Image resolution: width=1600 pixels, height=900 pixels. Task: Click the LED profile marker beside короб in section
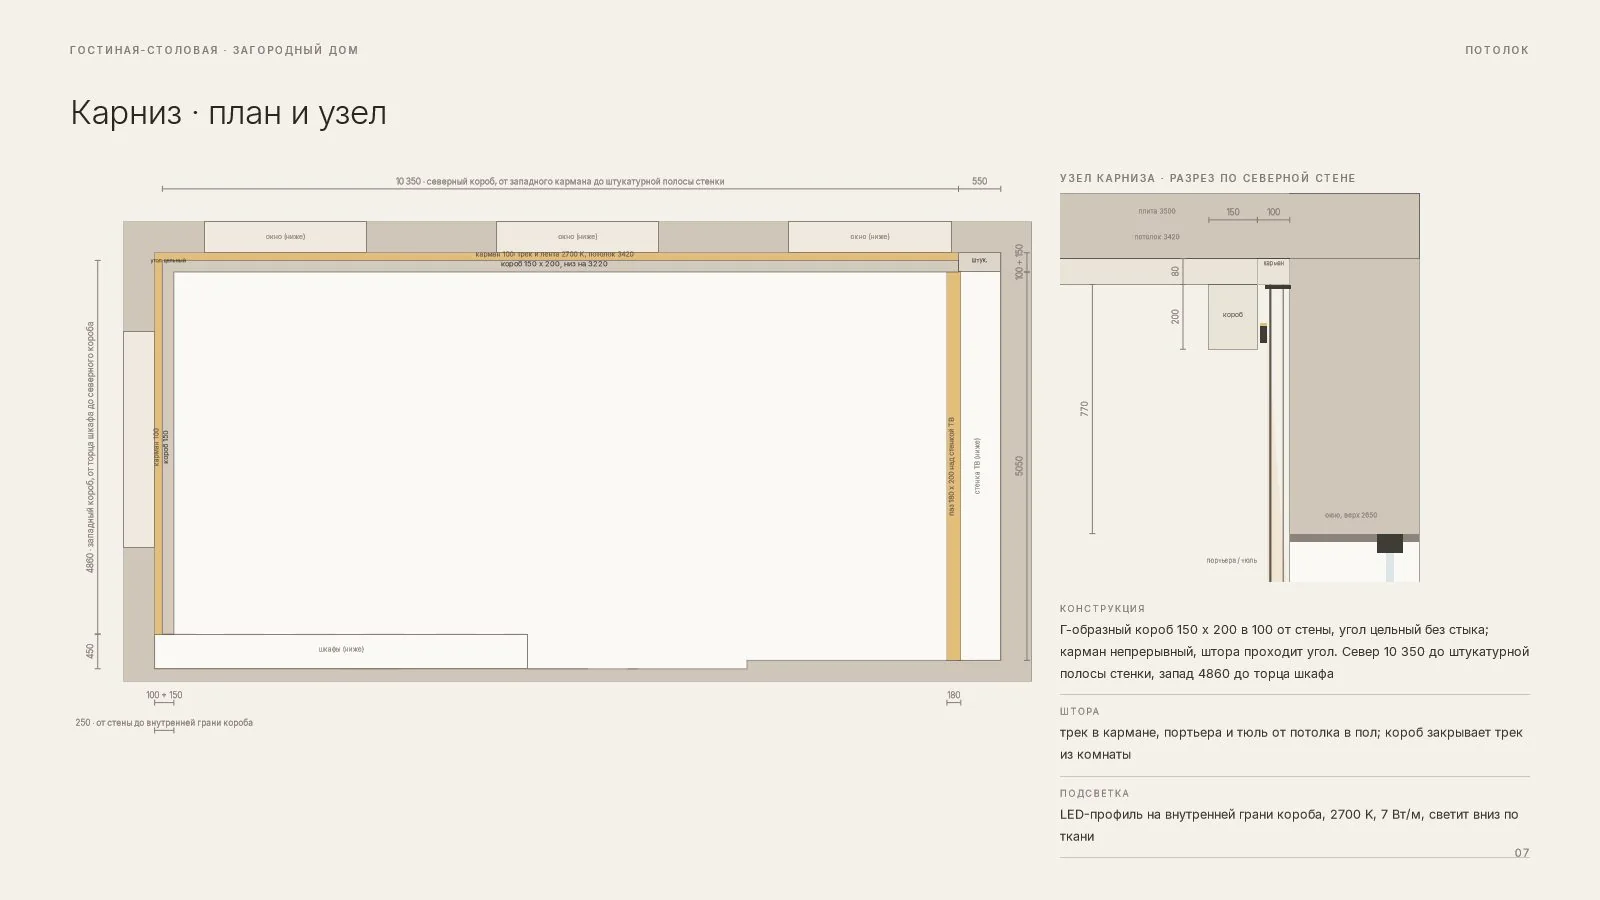[1263, 333]
